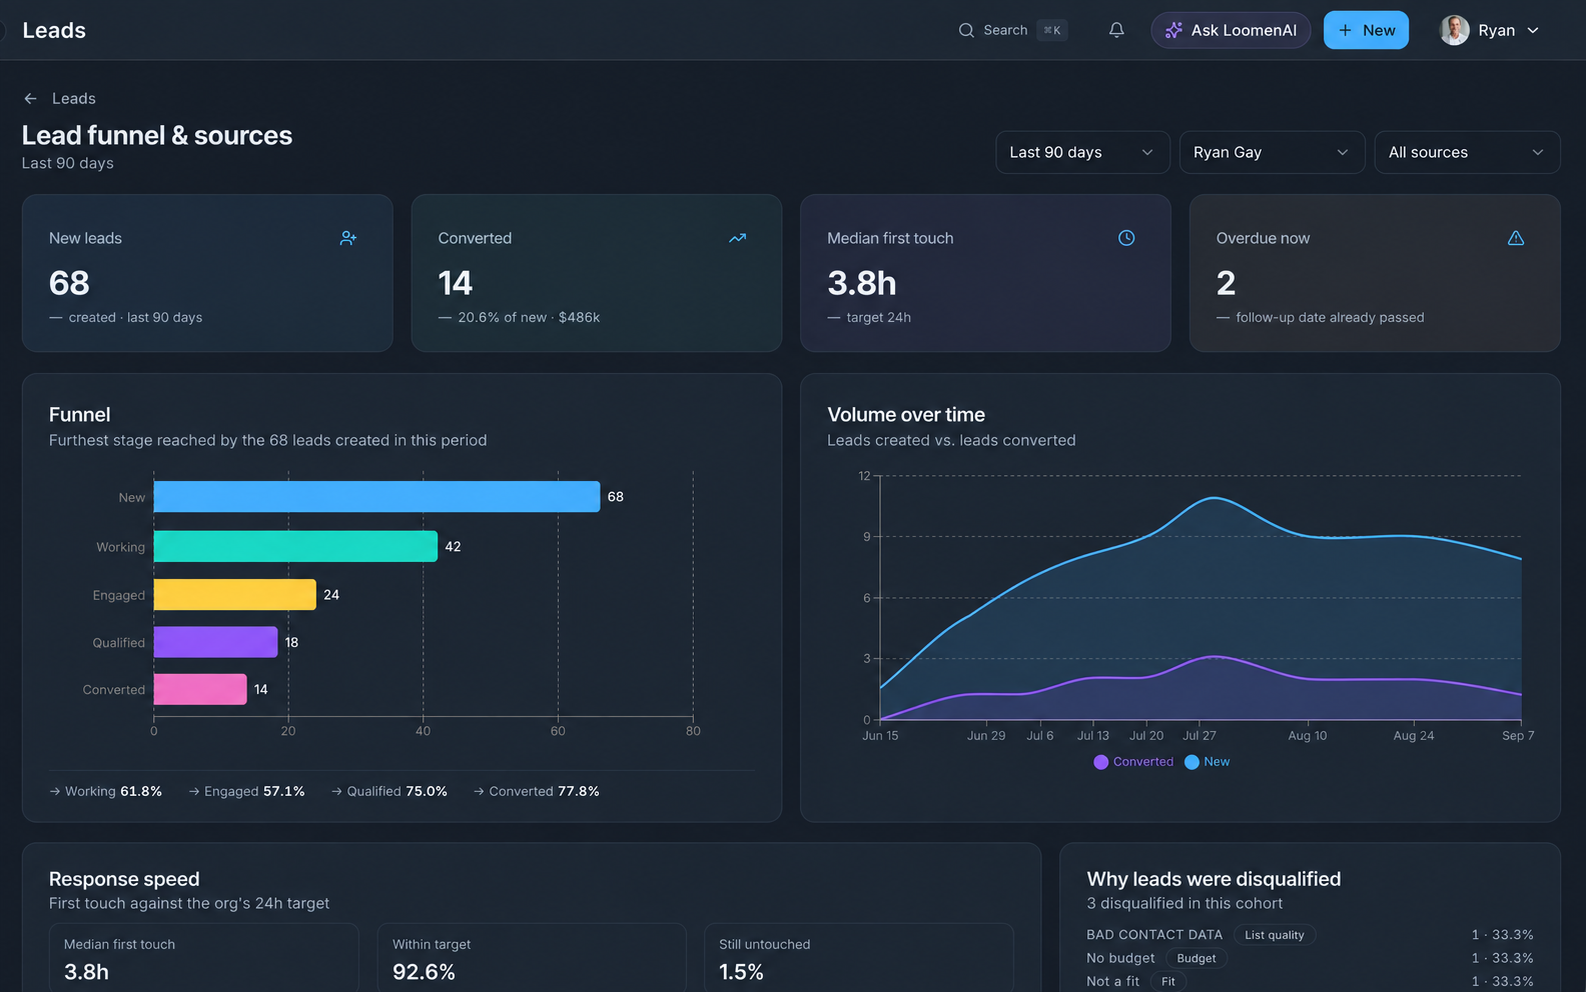Viewport: 1586px width, 992px height.
Task: Click the Engaged 57.1% conversion rate
Action: 247,791
